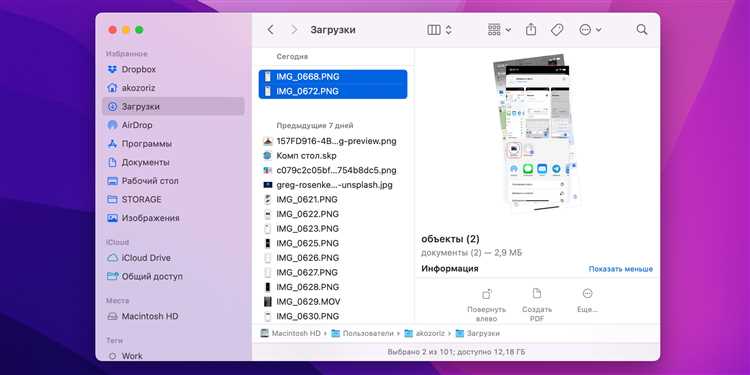
Task: Select file IMG_0622.PNG
Action: (333, 214)
